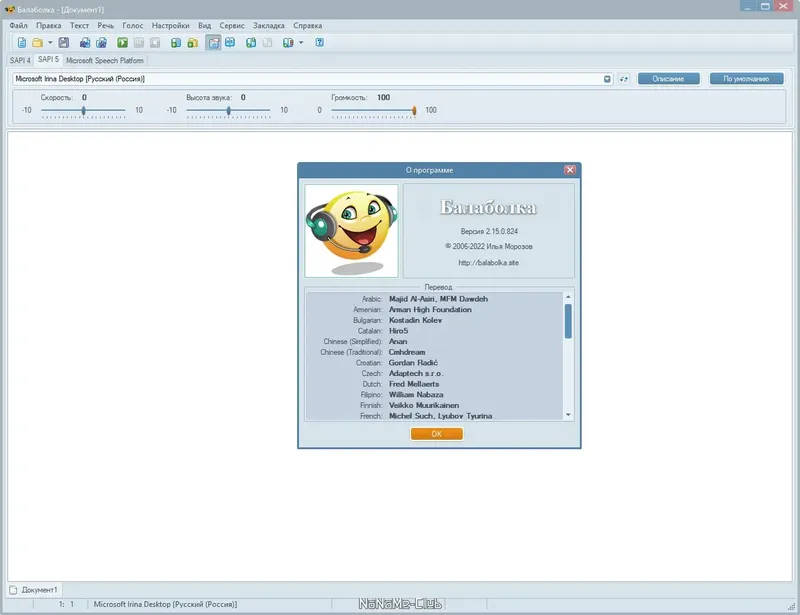
Task: Click the Описание button
Action: tap(668, 79)
